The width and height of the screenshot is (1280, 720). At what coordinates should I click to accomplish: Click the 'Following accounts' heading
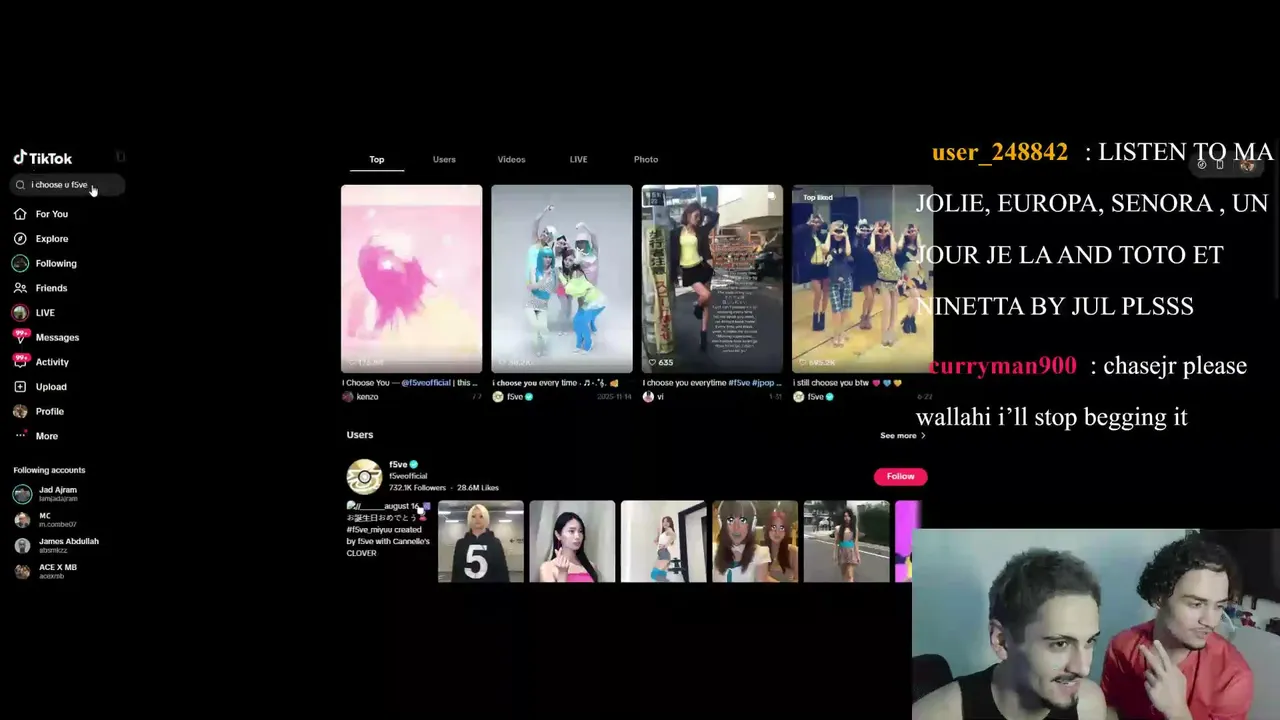tap(49, 470)
